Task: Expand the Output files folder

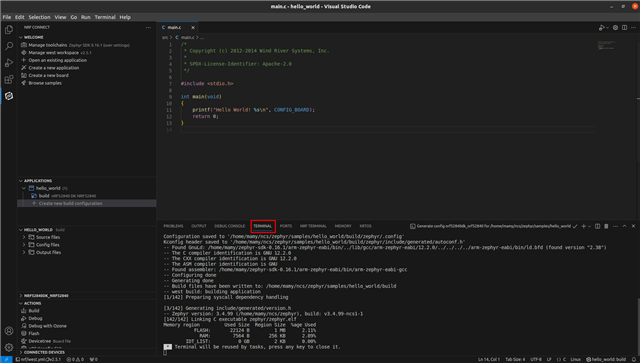Action: (x=24, y=252)
